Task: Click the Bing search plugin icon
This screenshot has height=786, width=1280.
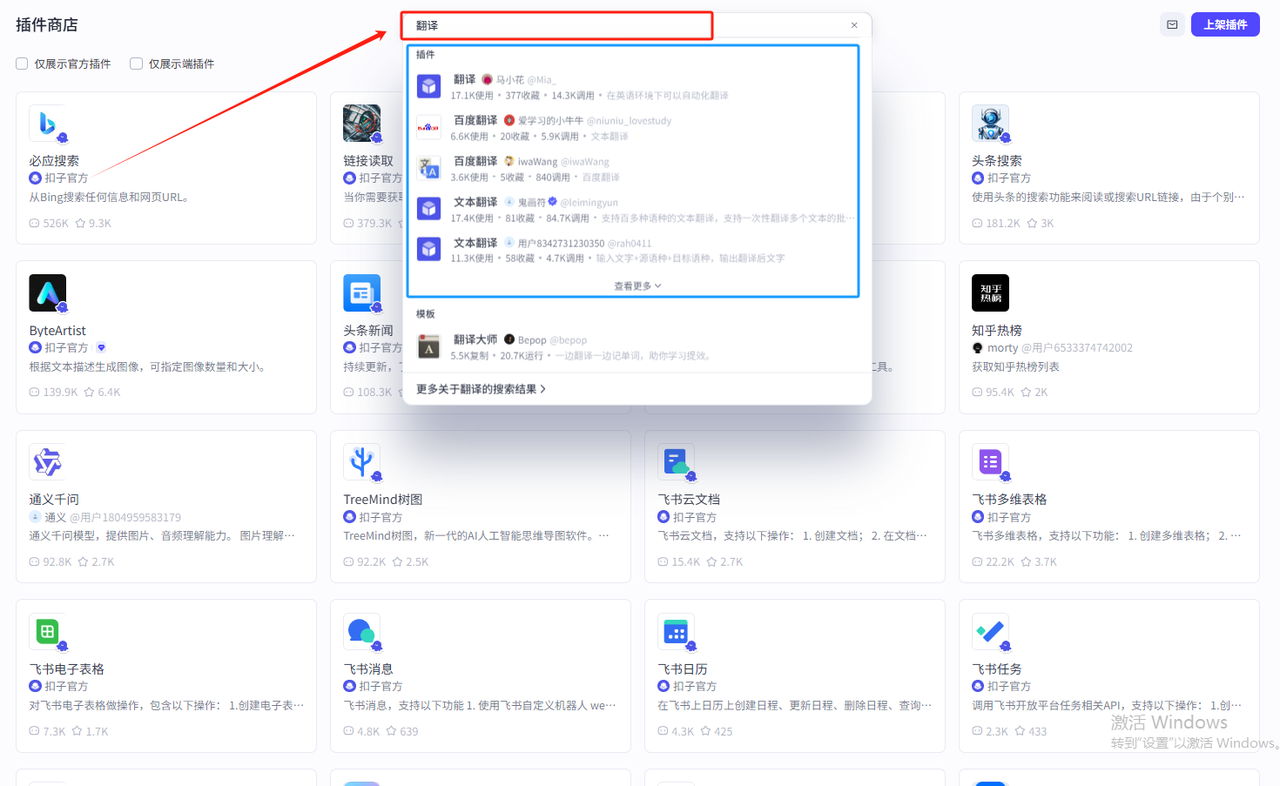Action: 47,123
